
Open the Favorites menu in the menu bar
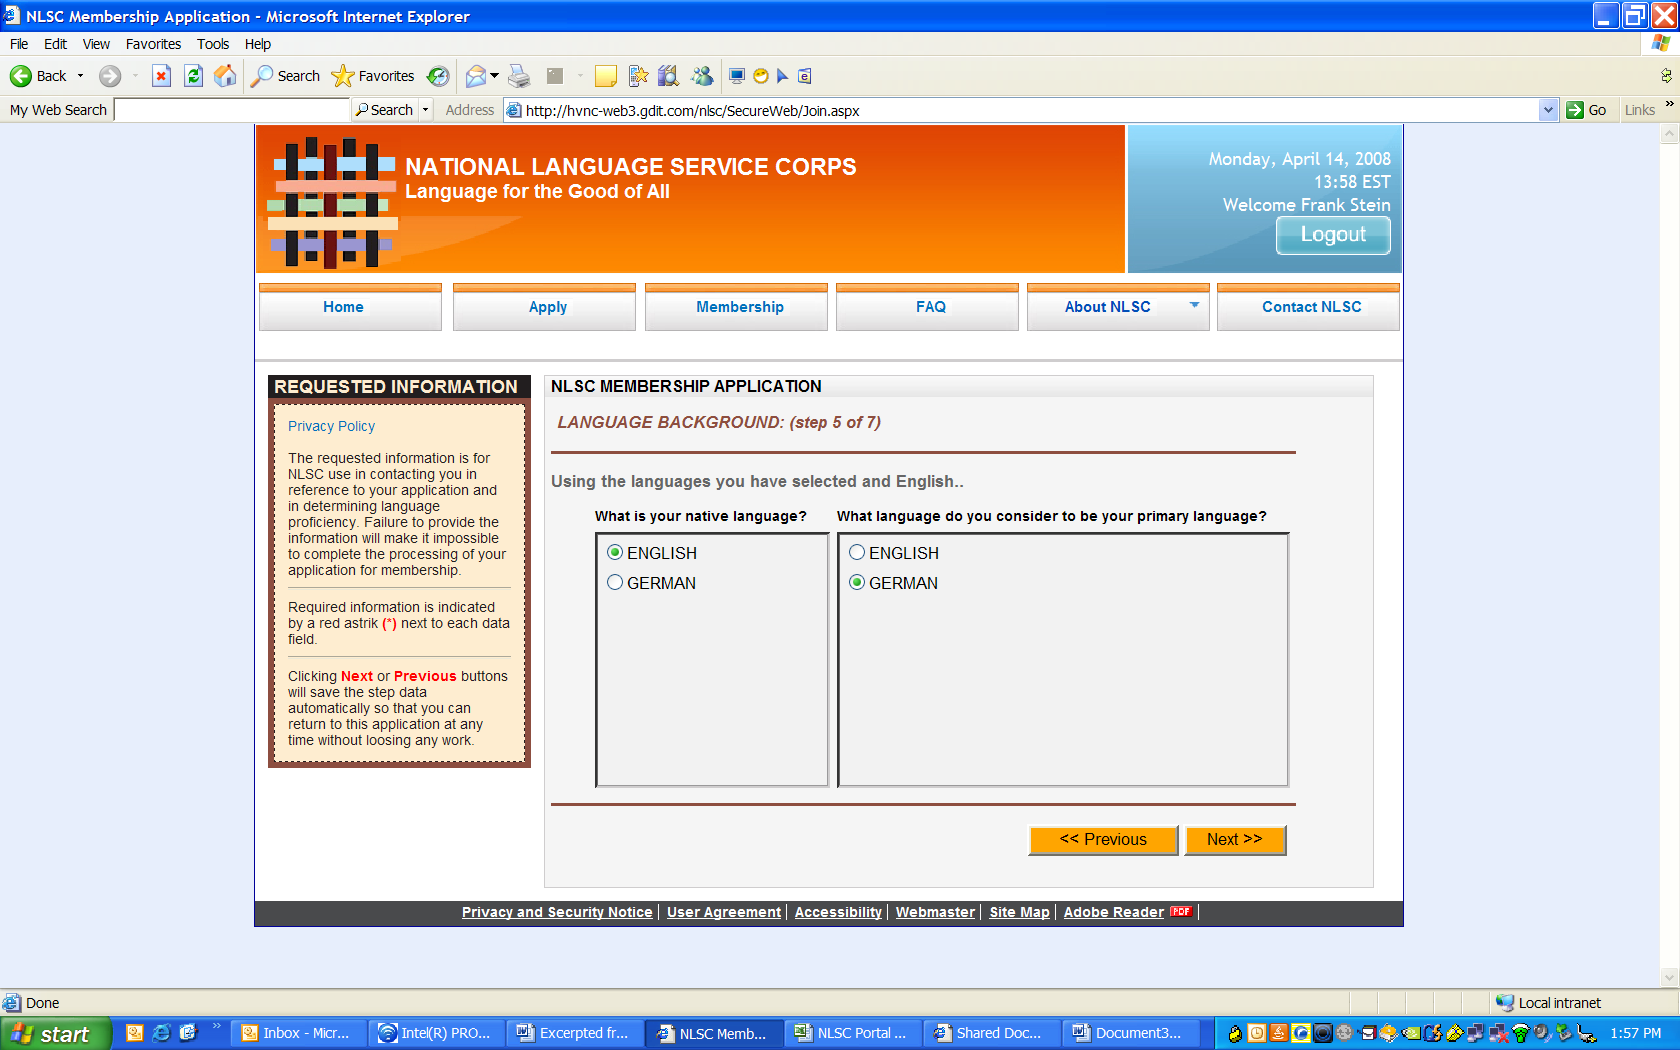[x=153, y=44]
